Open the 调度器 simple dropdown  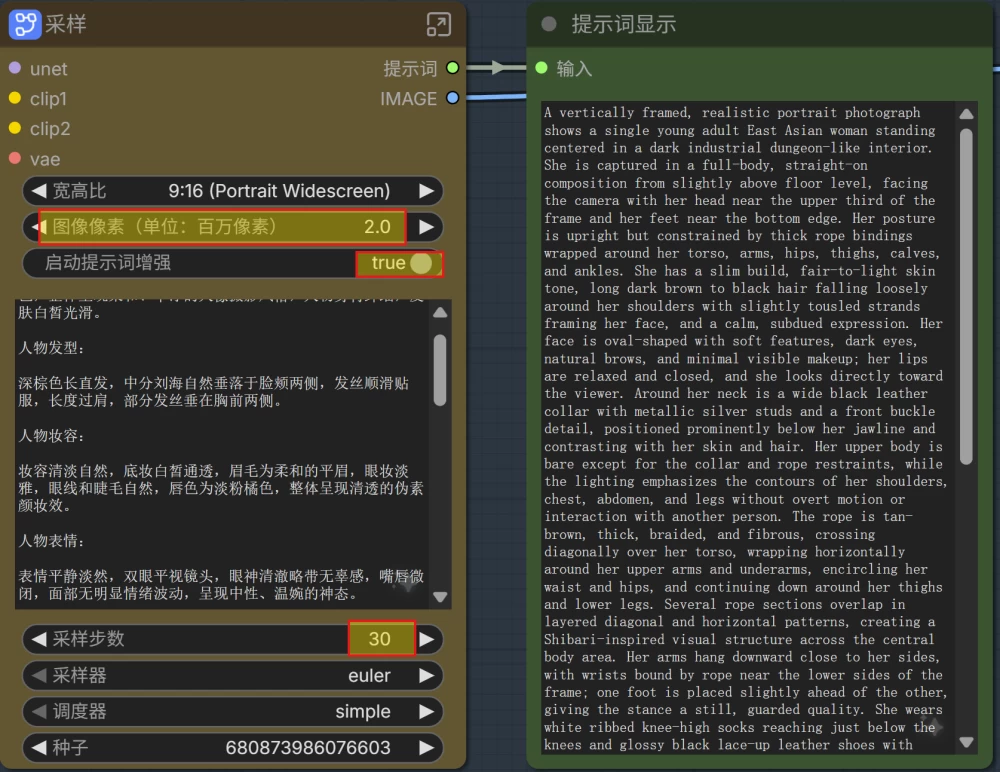point(233,711)
